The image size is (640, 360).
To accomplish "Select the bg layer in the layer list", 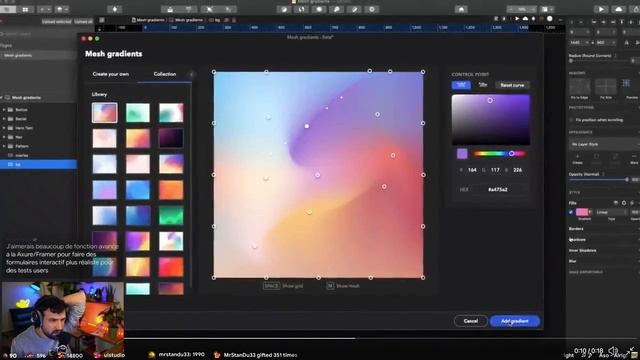I will 38,164.
